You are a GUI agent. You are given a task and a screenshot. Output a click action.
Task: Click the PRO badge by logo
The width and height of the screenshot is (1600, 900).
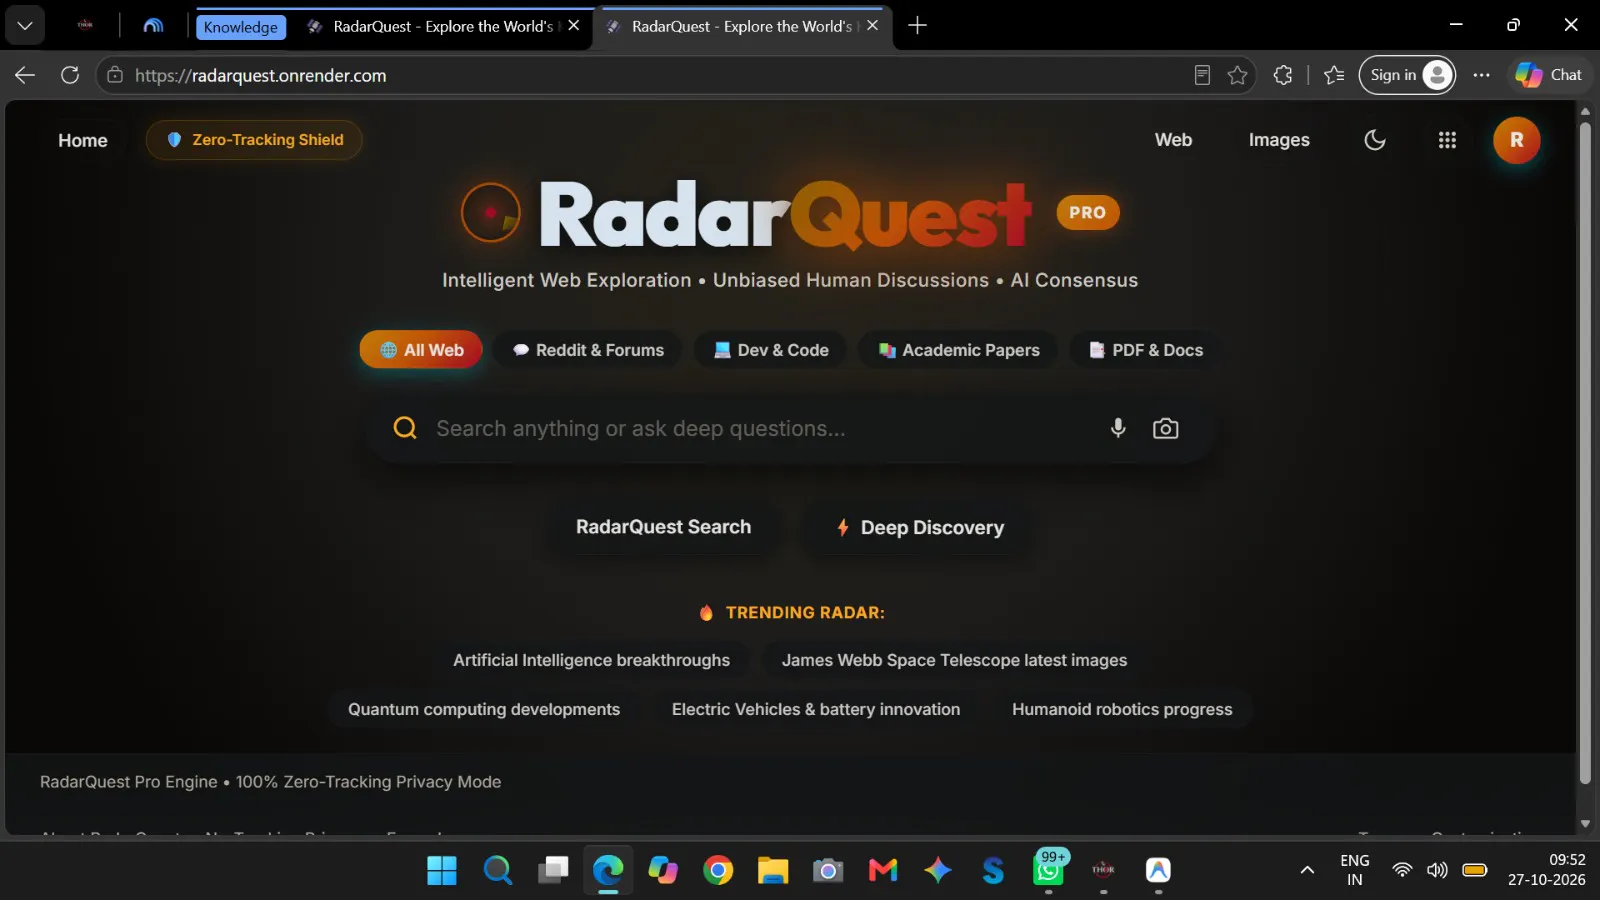(1087, 212)
